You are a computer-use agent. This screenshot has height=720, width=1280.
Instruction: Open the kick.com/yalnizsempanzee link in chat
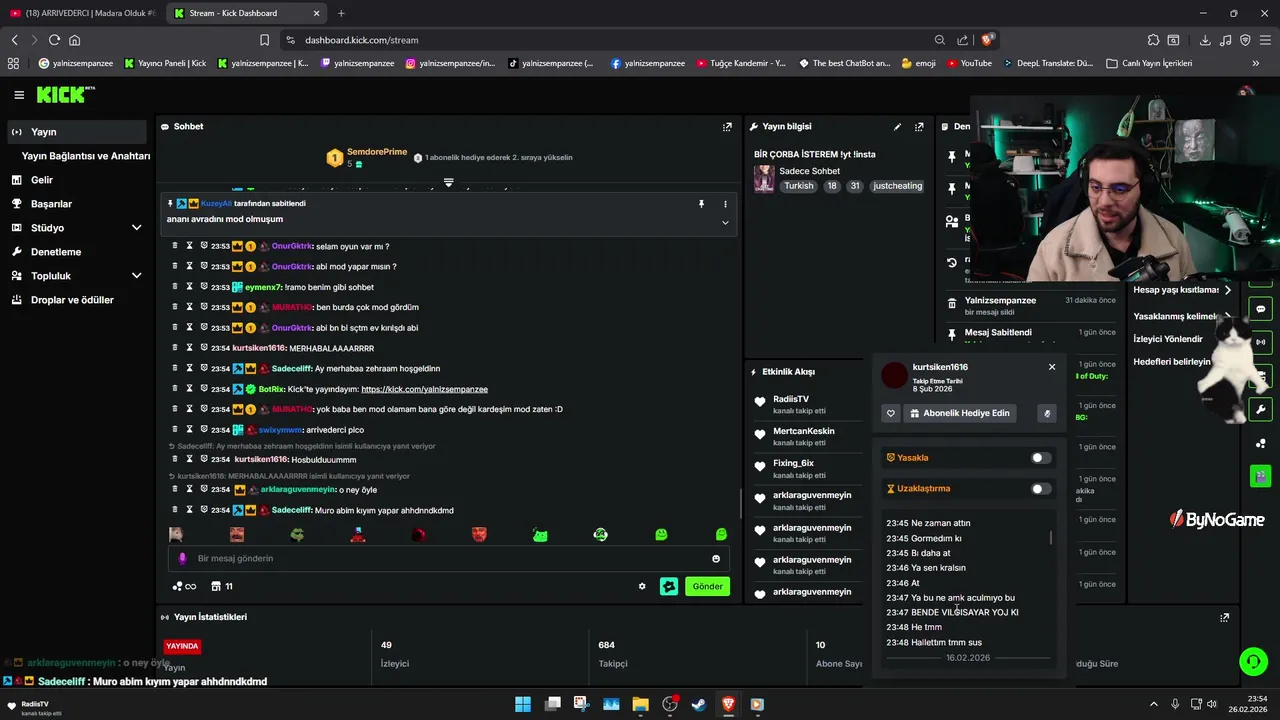[424, 389]
